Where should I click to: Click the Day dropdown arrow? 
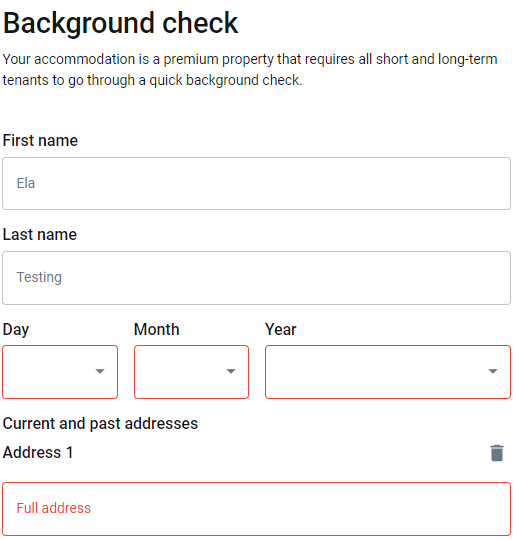click(x=100, y=371)
